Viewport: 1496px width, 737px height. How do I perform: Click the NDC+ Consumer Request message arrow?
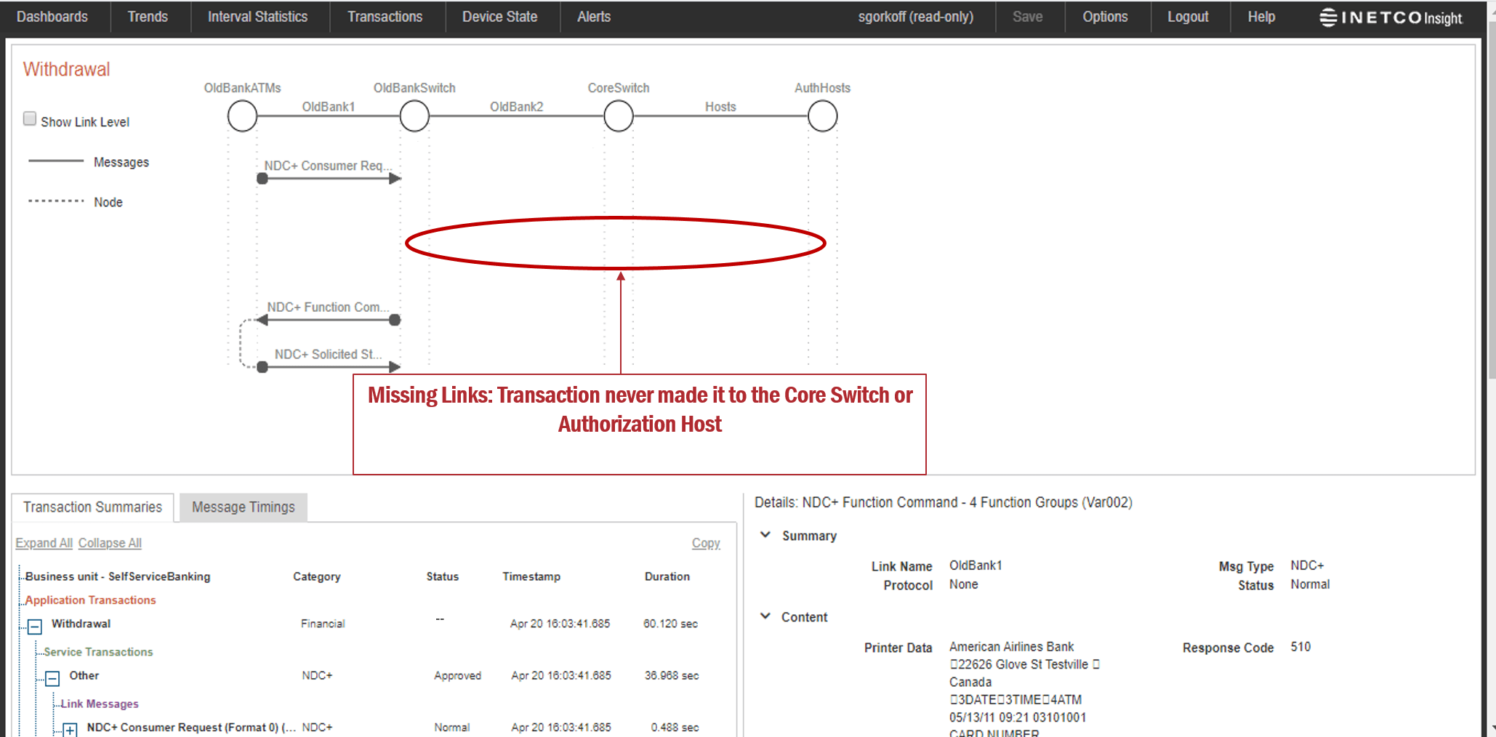330,178
